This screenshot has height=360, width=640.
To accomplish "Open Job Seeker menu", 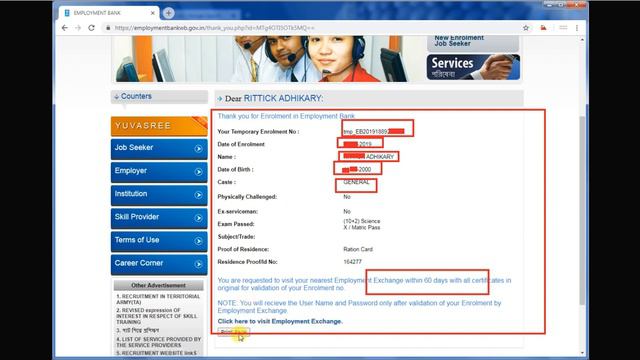I will click(159, 149).
